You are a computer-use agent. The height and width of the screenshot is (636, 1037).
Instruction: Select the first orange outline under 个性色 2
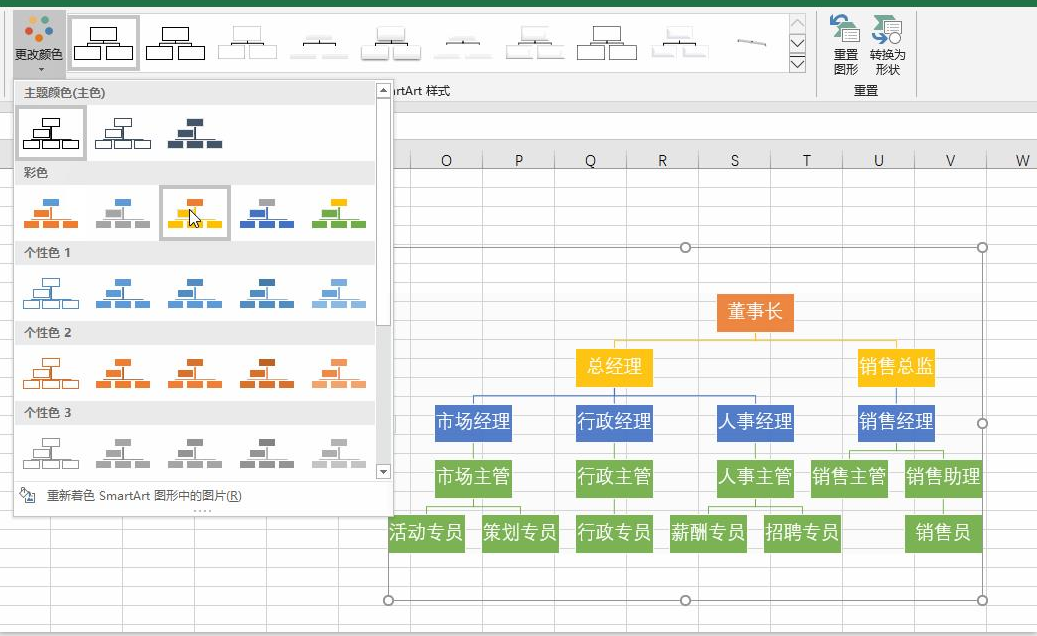click(x=51, y=373)
